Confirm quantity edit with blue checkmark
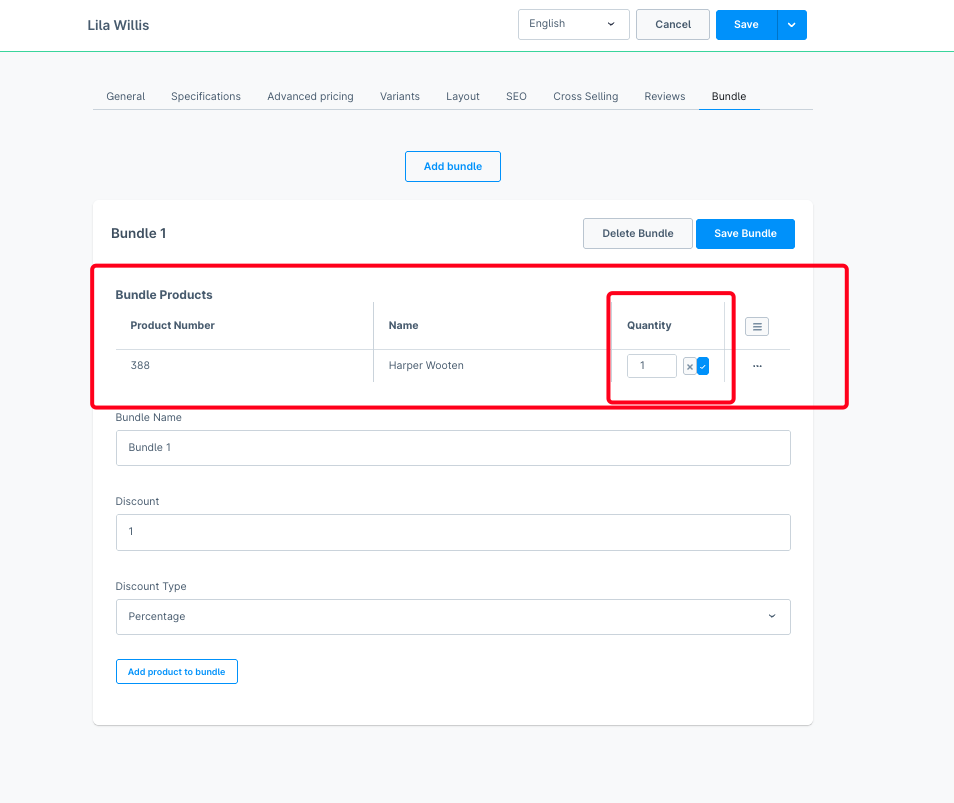Screen dimensions: 954x803 pyautogui.click(x=703, y=367)
